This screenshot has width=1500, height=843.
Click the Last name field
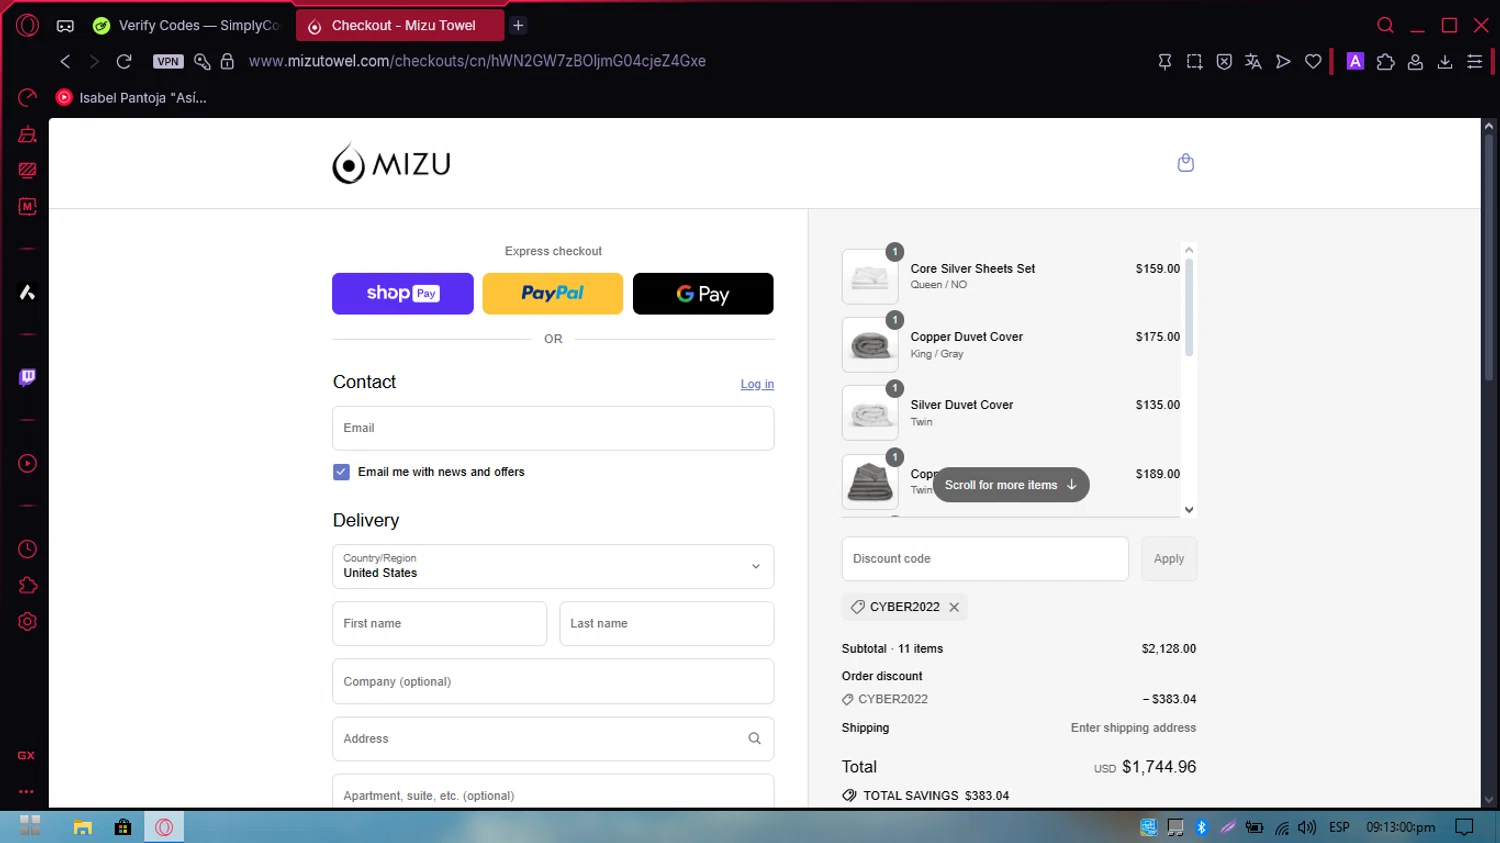pyautogui.click(x=667, y=624)
